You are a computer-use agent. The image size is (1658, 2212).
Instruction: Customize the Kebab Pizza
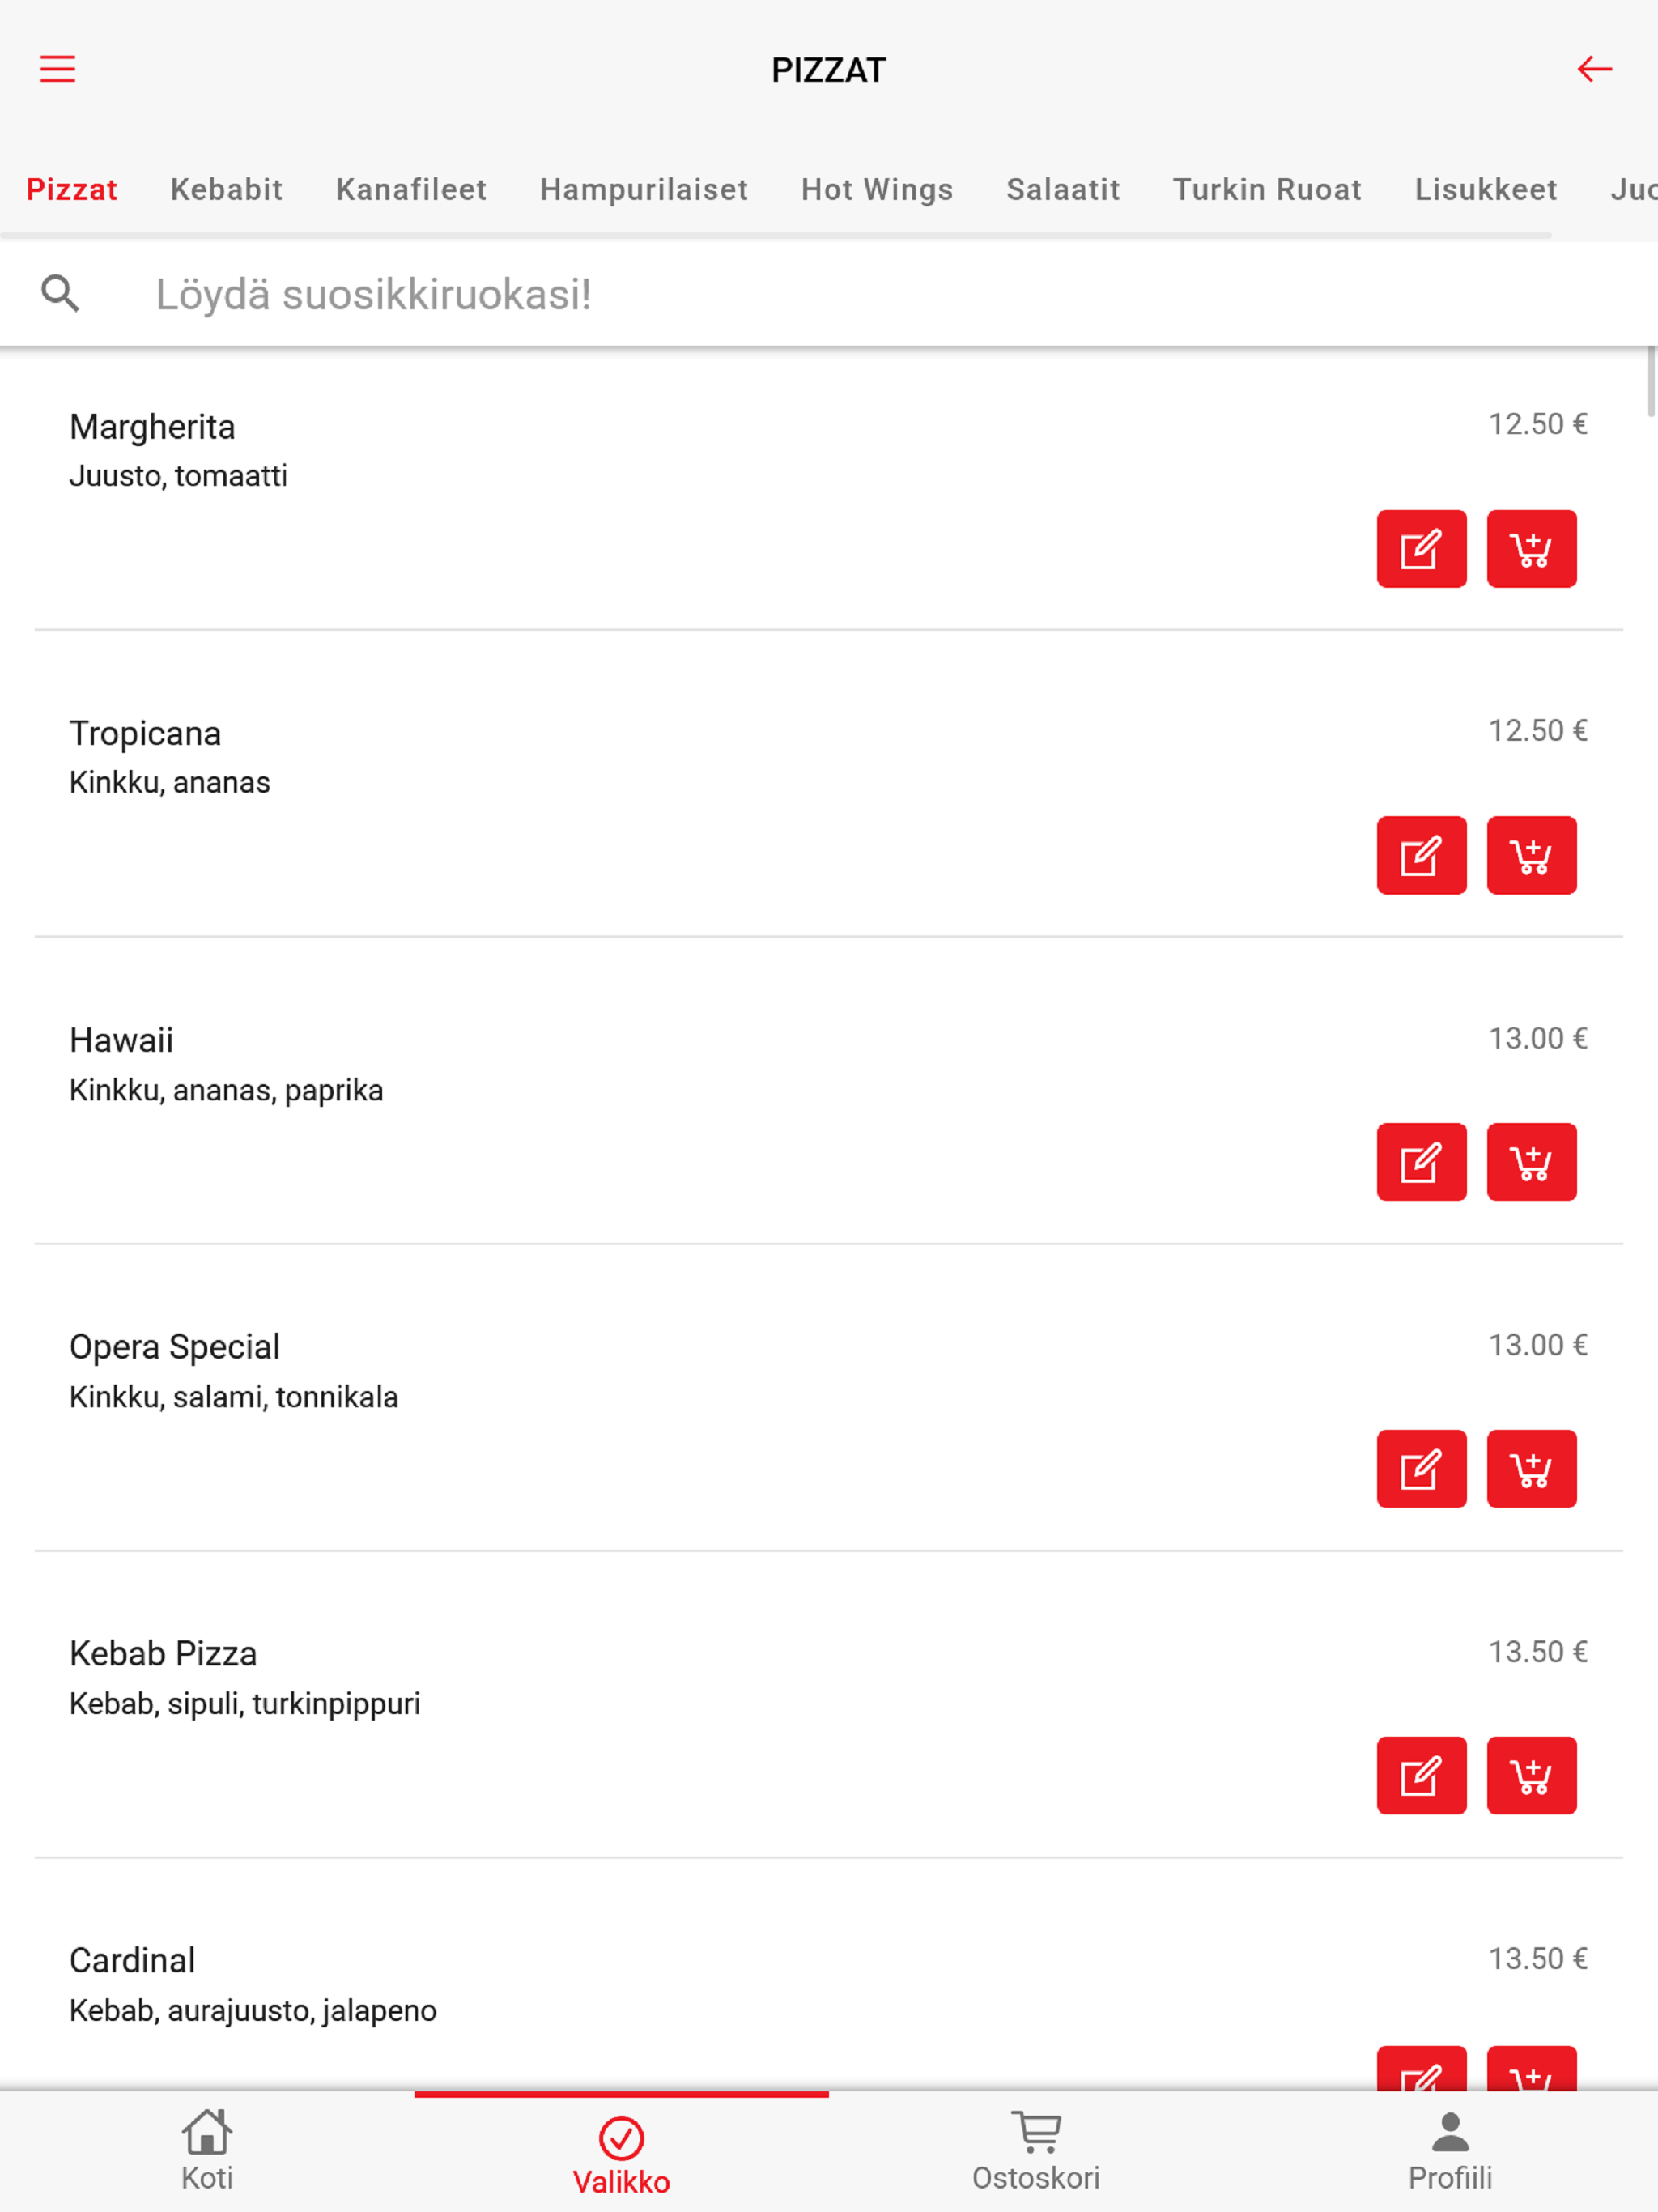point(1421,1776)
